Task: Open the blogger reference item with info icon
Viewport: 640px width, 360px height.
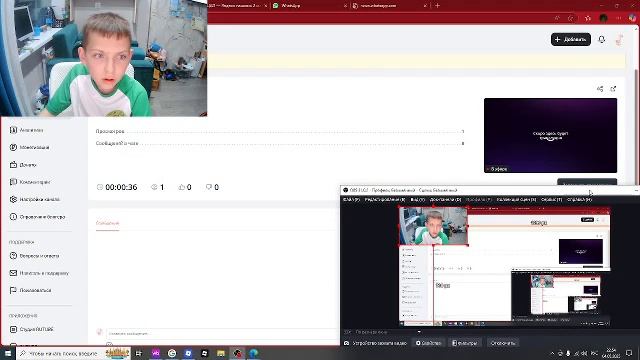Action: (37, 217)
